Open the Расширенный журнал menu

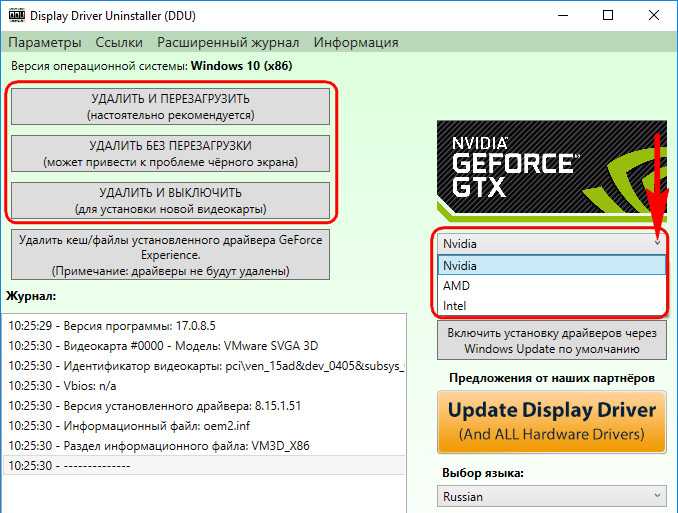point(228,42)
